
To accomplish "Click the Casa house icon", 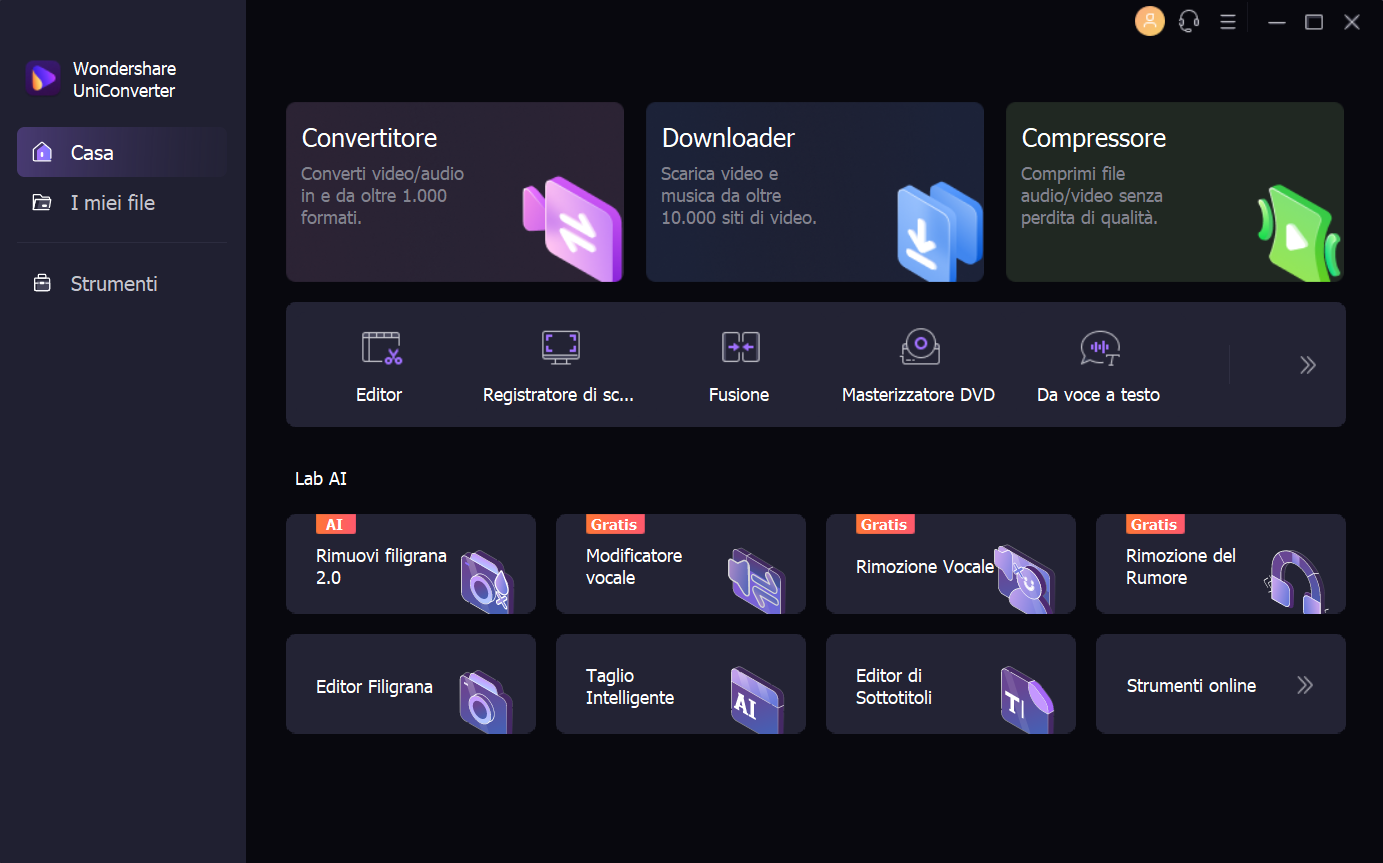I will click(42, 152).
